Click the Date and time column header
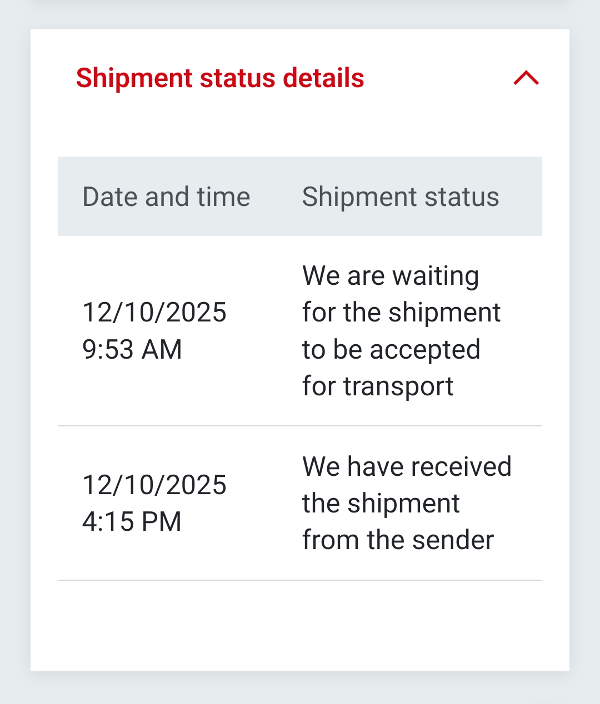Image resolution: width=600 pixels, height=704 pixels. [x=166, y=196]
